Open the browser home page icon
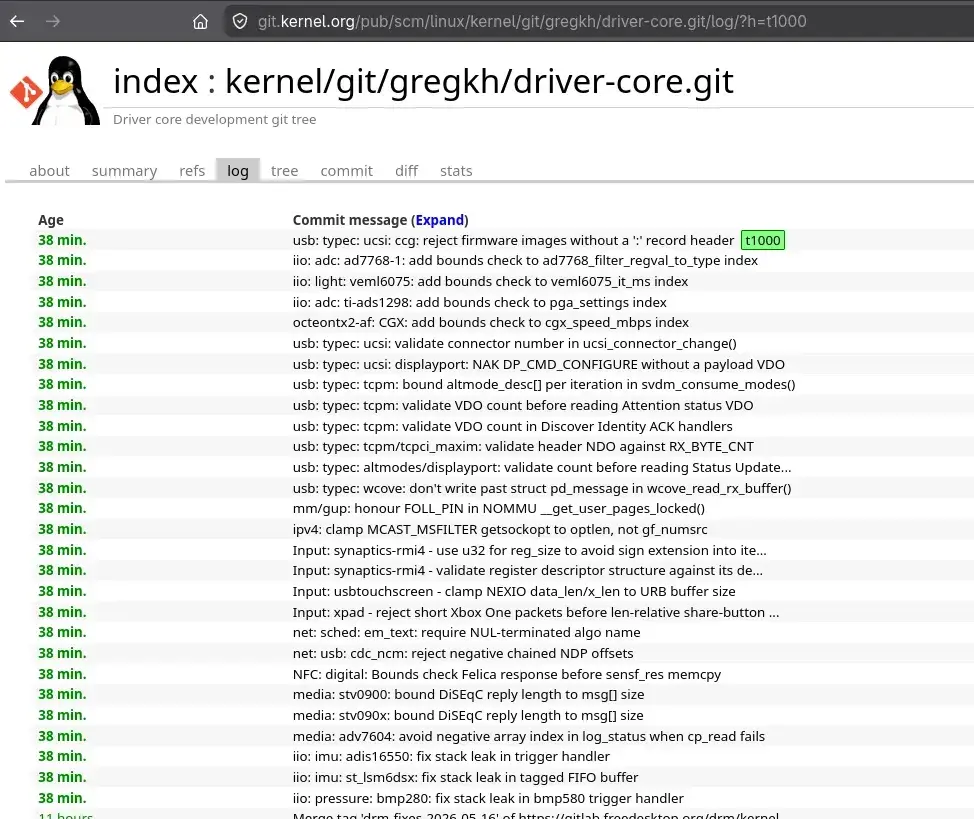Viewport: 974px width, 819px height. pos(200,22)
